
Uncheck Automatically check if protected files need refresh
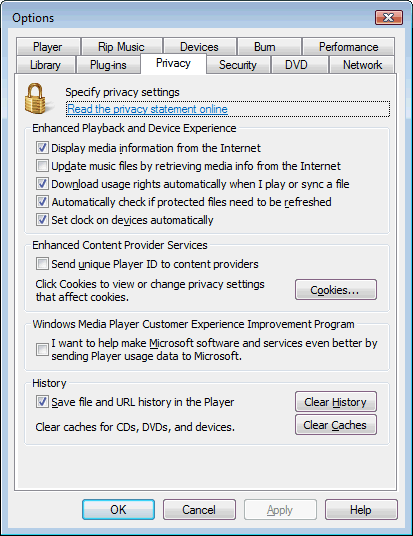(42, 202)
